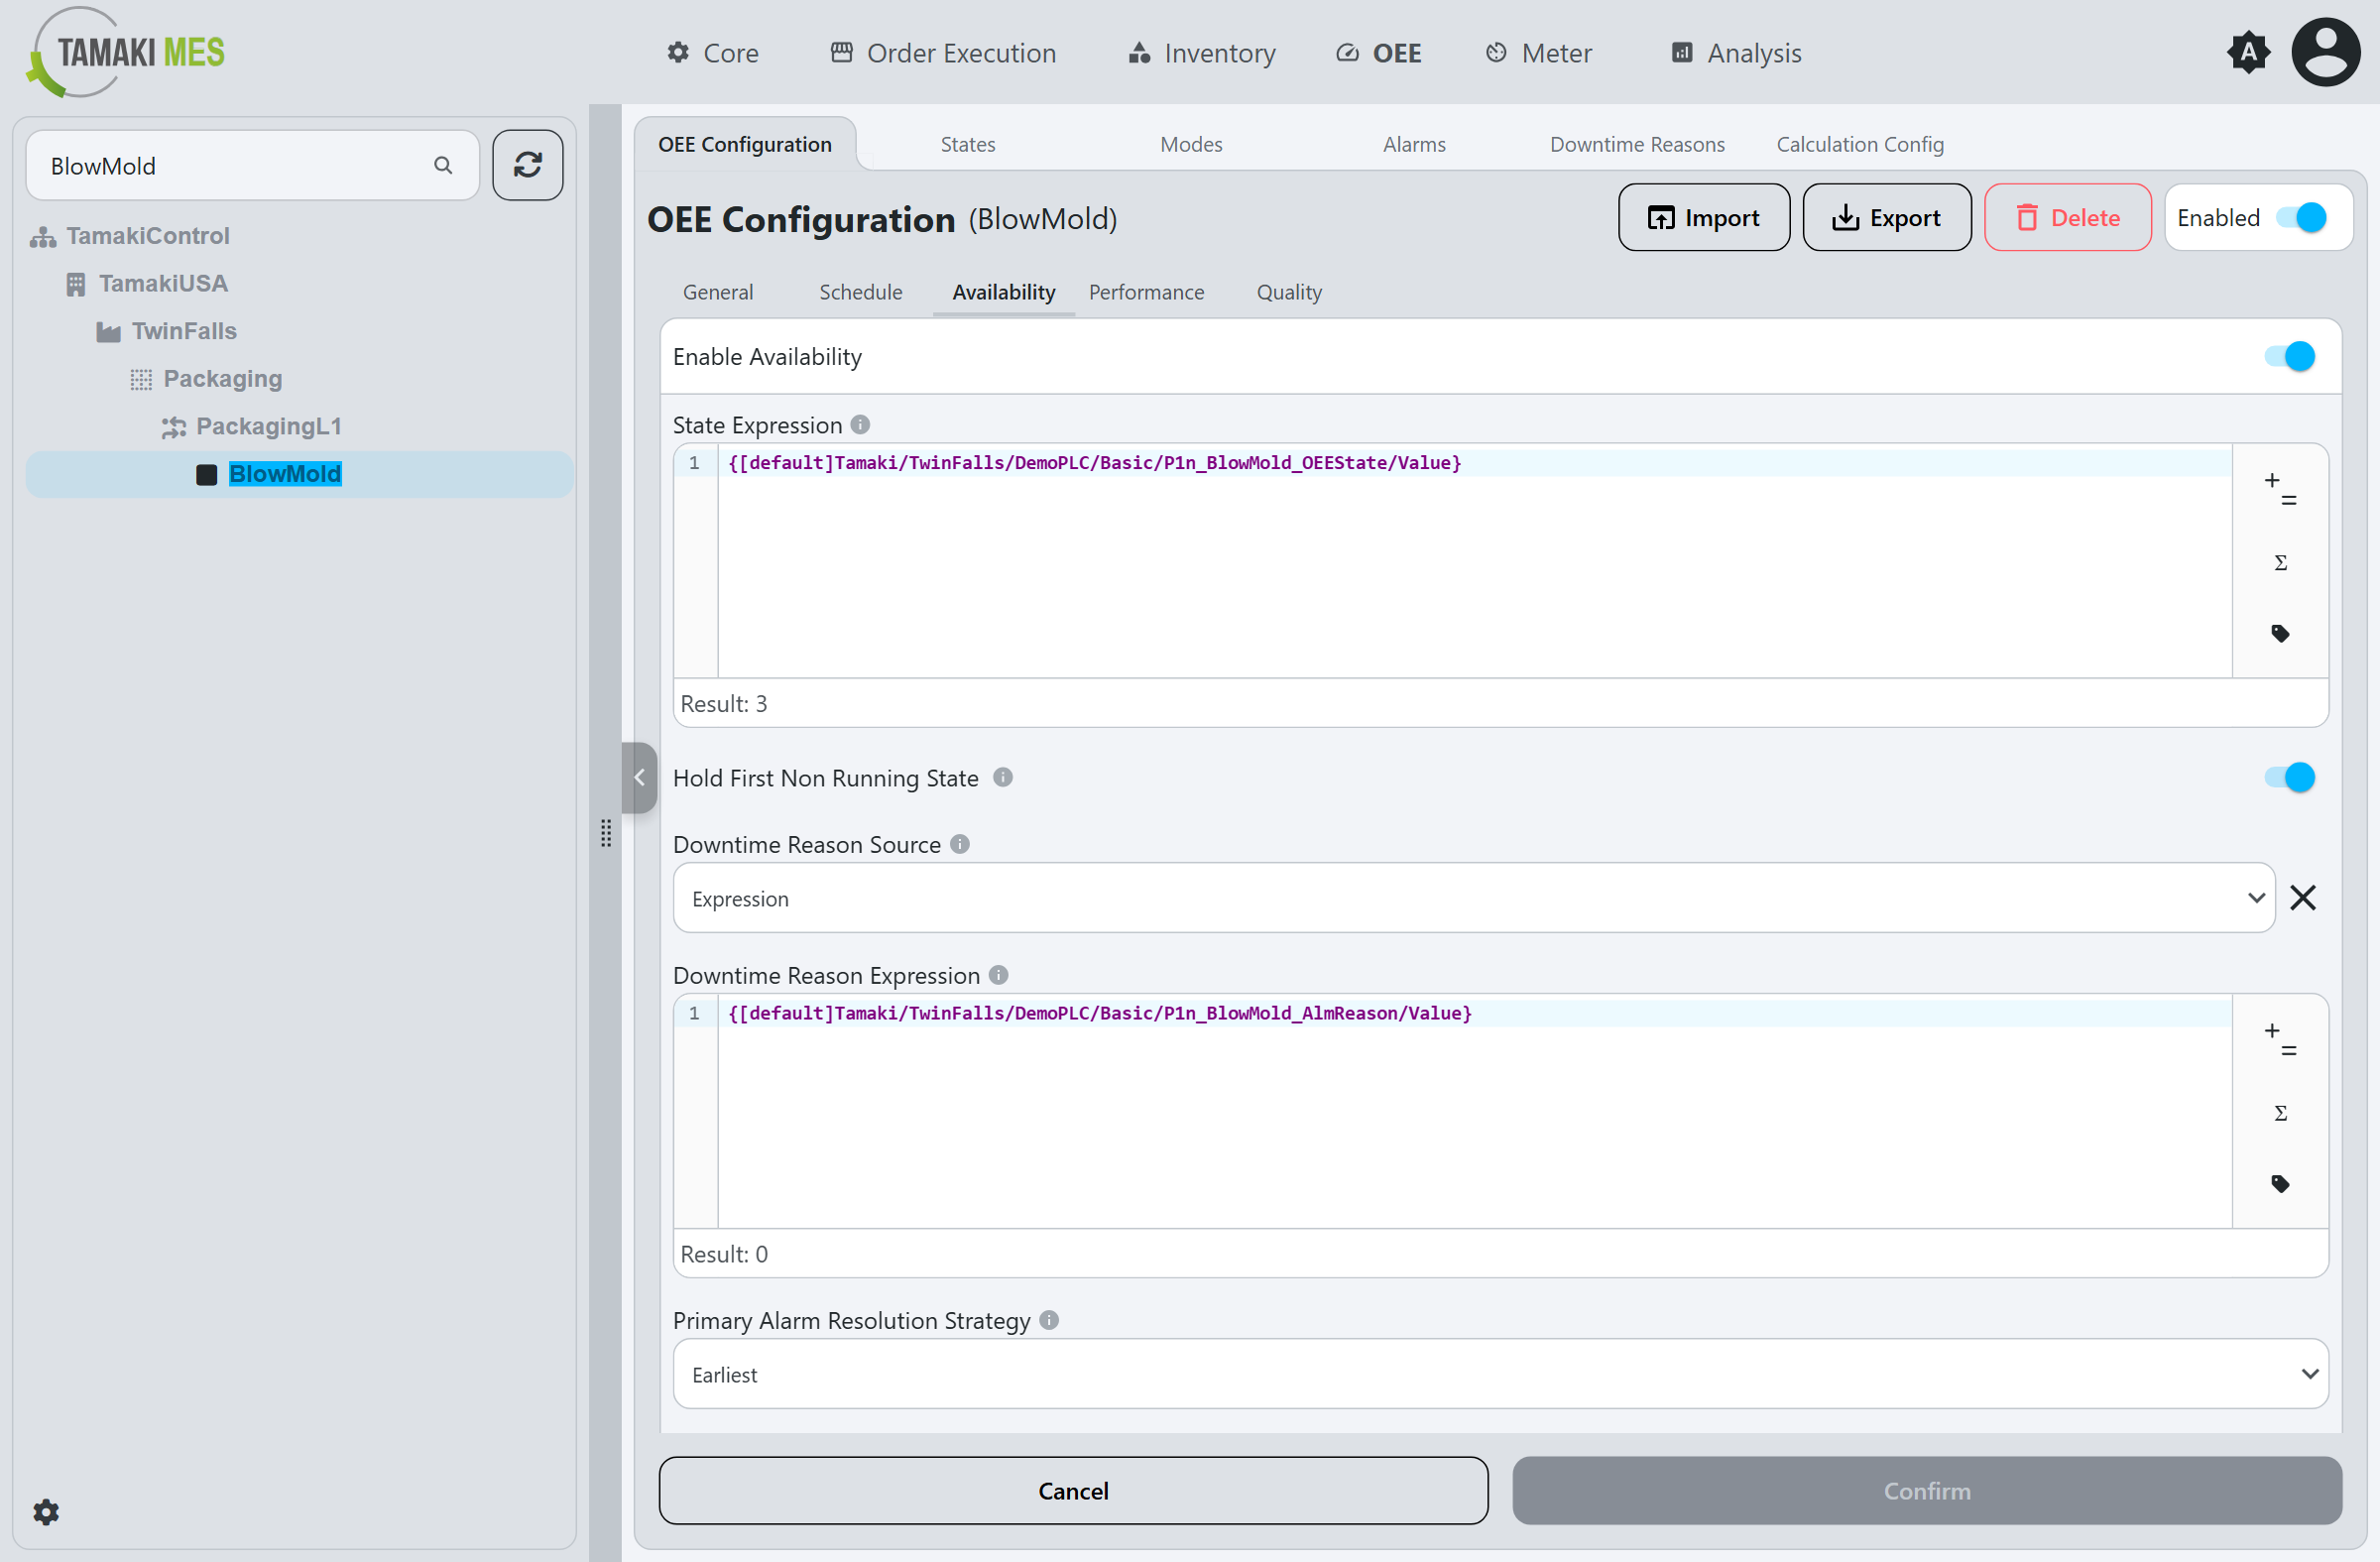Click Downtime Reason Expression info icon
The width and height of the screenshot is (2380, 1562).
click(x=998, y=975)
